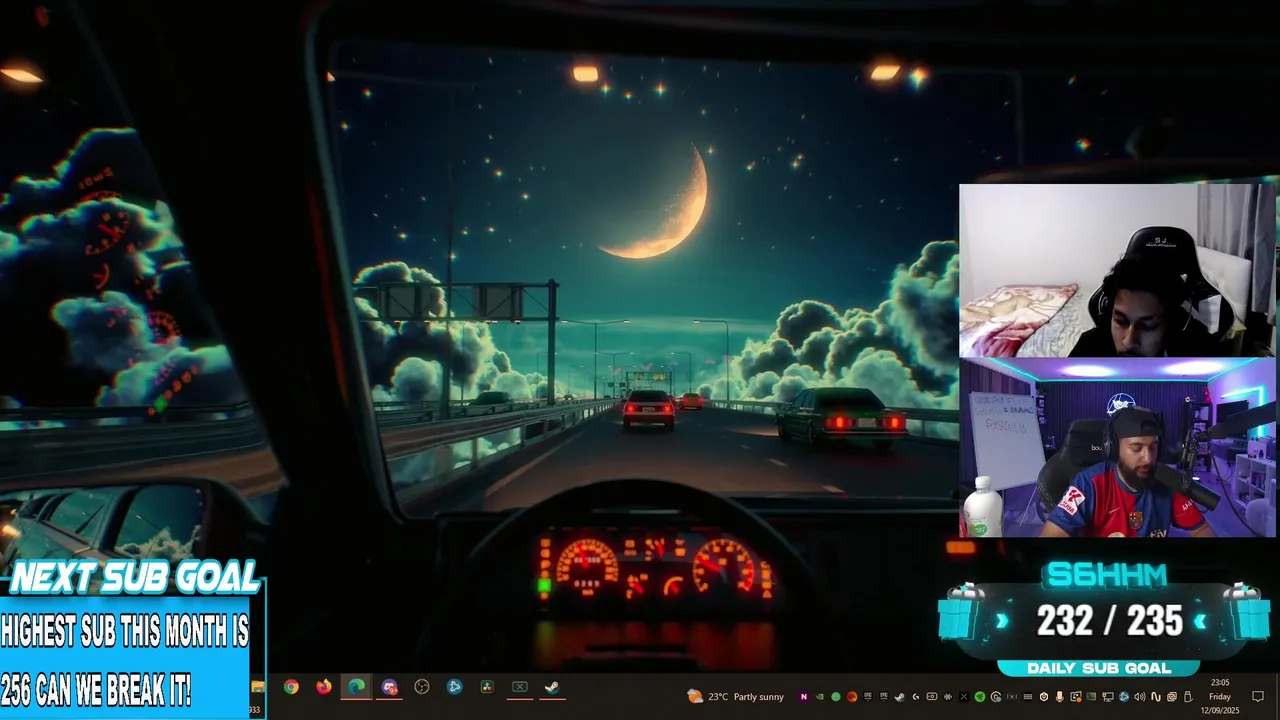Open OBS Studio from the taskbar
The width and height of the screenshot is (1280, 720).
point(422,687)
